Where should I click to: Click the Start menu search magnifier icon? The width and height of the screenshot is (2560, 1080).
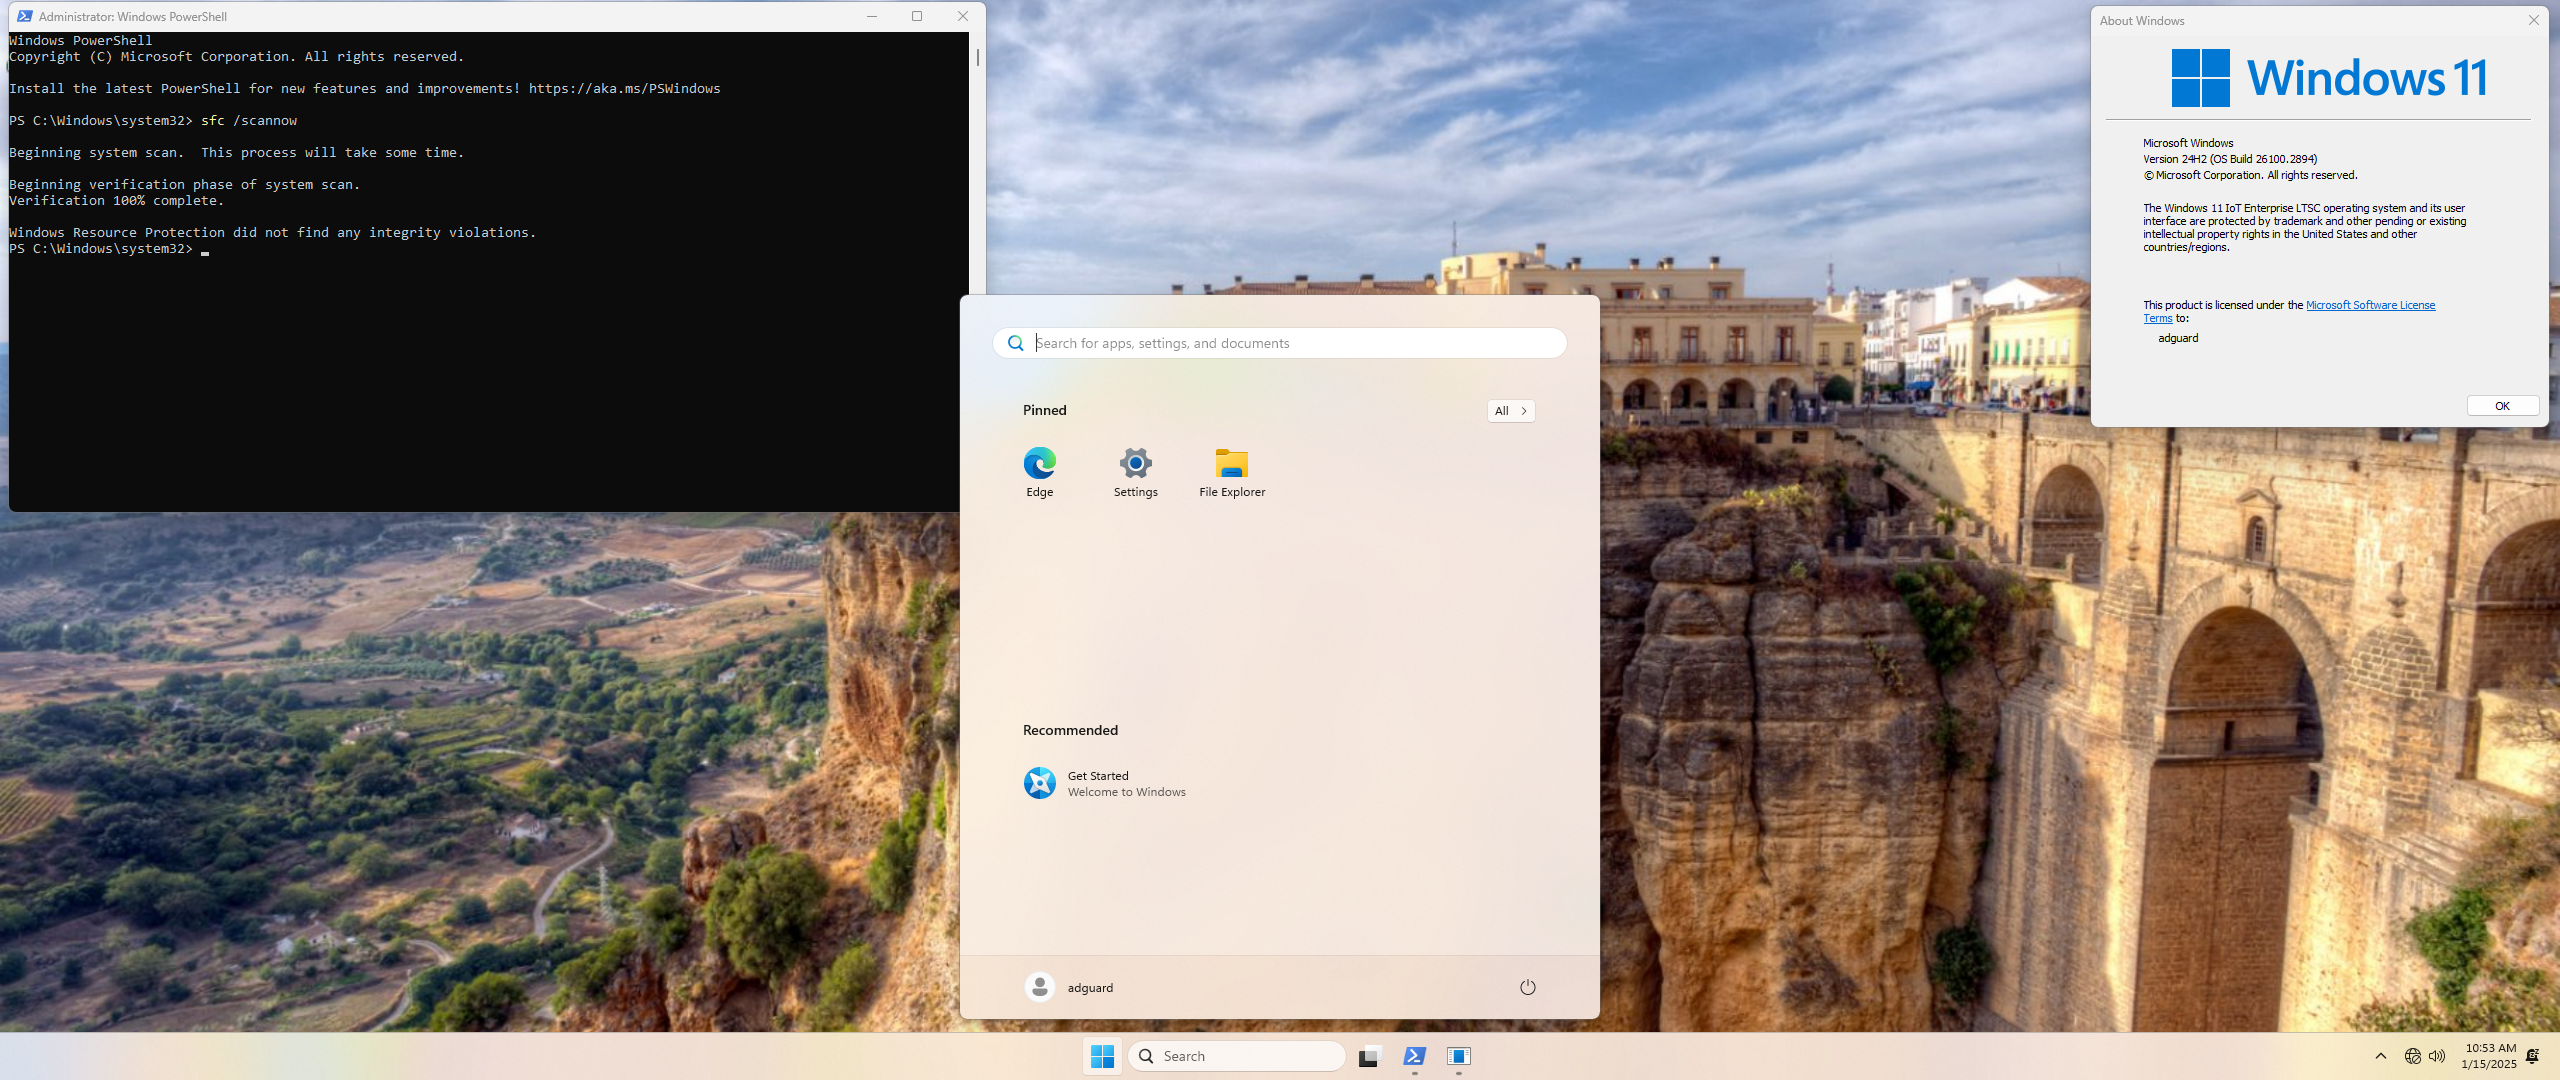click(1016, 343)
